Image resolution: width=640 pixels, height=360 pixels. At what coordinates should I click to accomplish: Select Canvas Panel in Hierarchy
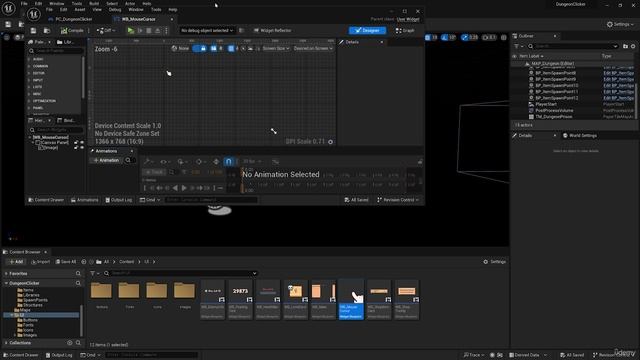click(54, 143)
